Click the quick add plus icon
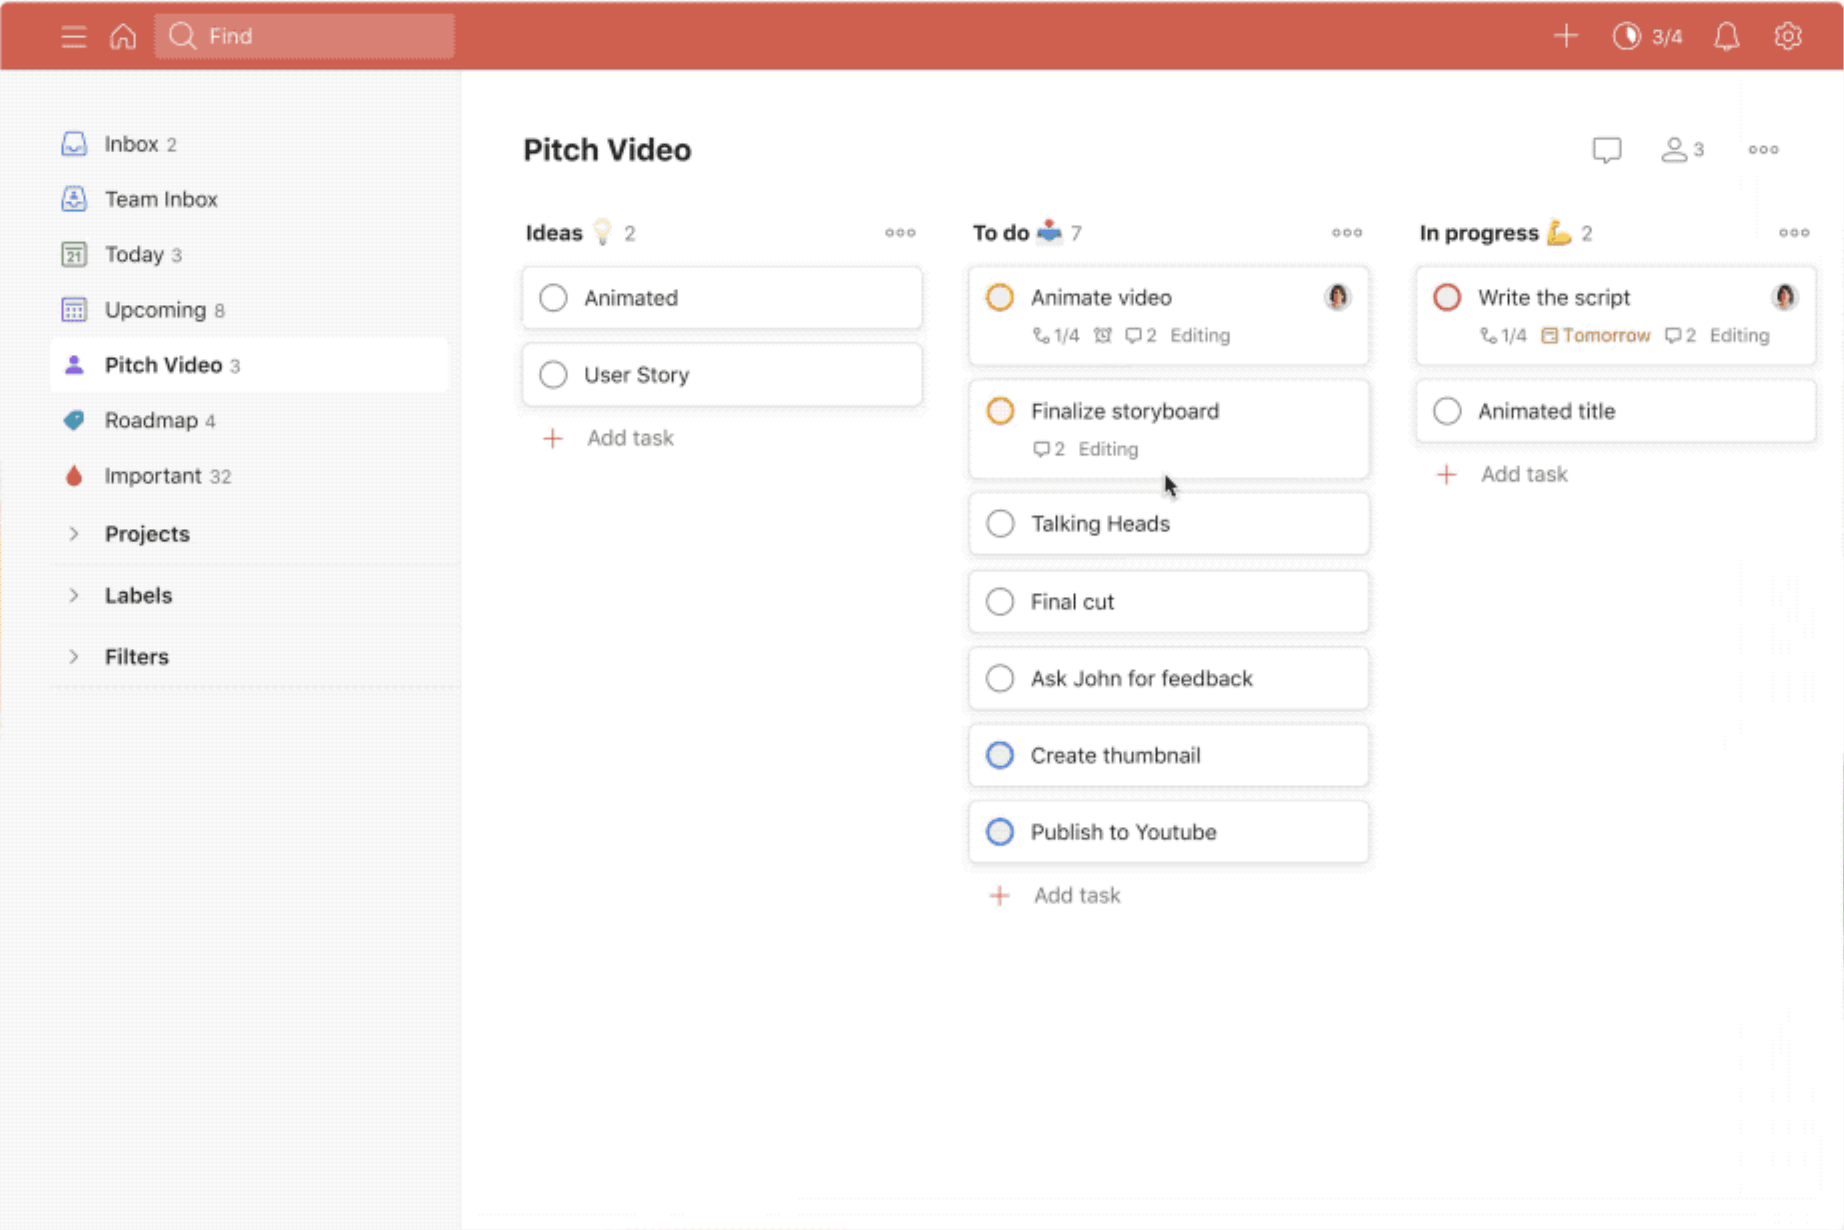The width and height of the screenshot is (1844, 1230). (1565, 37)
